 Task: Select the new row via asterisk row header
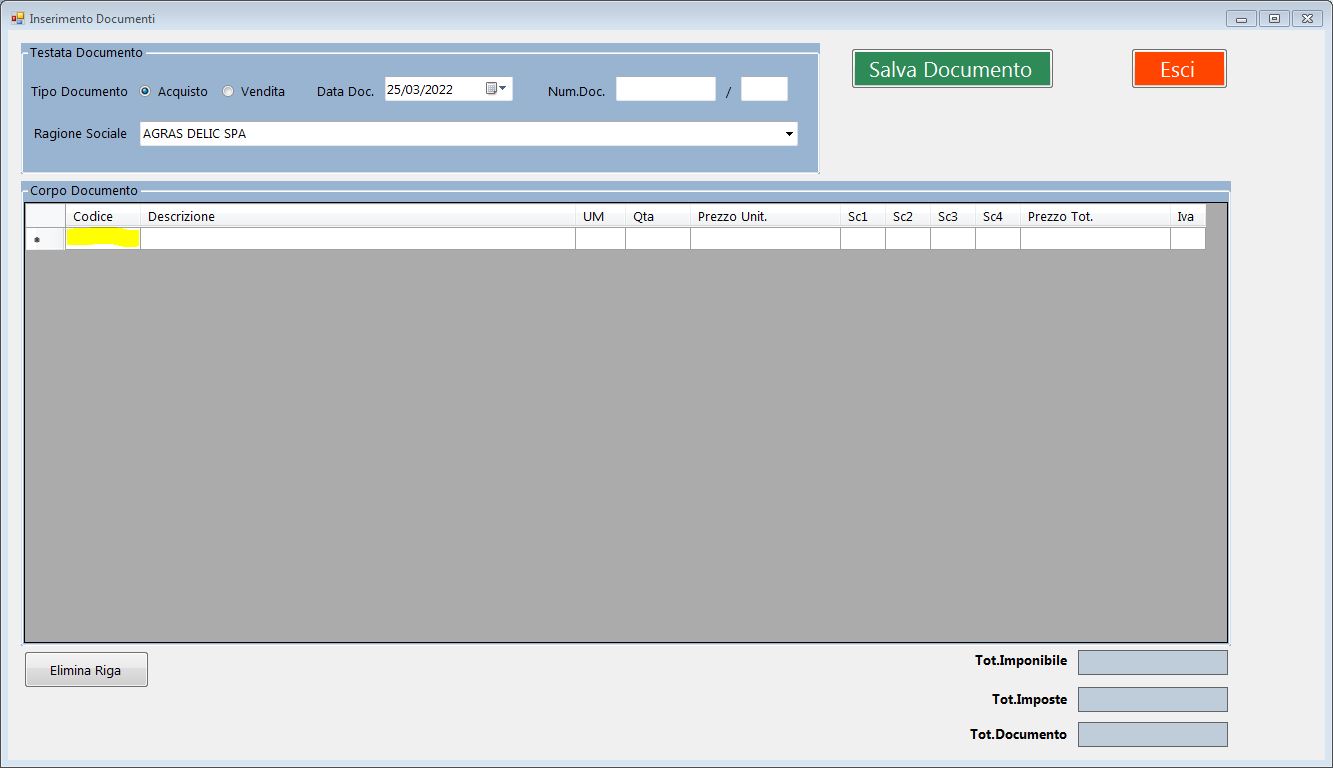[x=45, y=238]
